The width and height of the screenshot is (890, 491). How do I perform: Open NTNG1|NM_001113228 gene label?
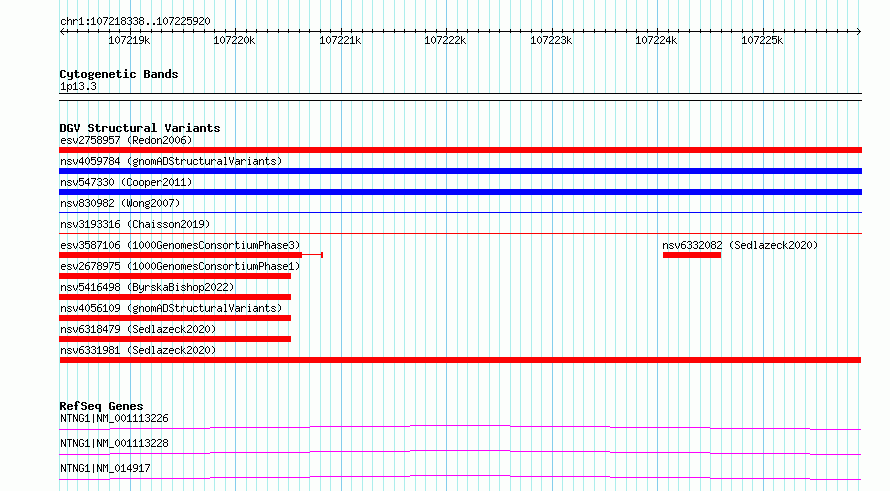pyautogui.click(x=114, y=443)
